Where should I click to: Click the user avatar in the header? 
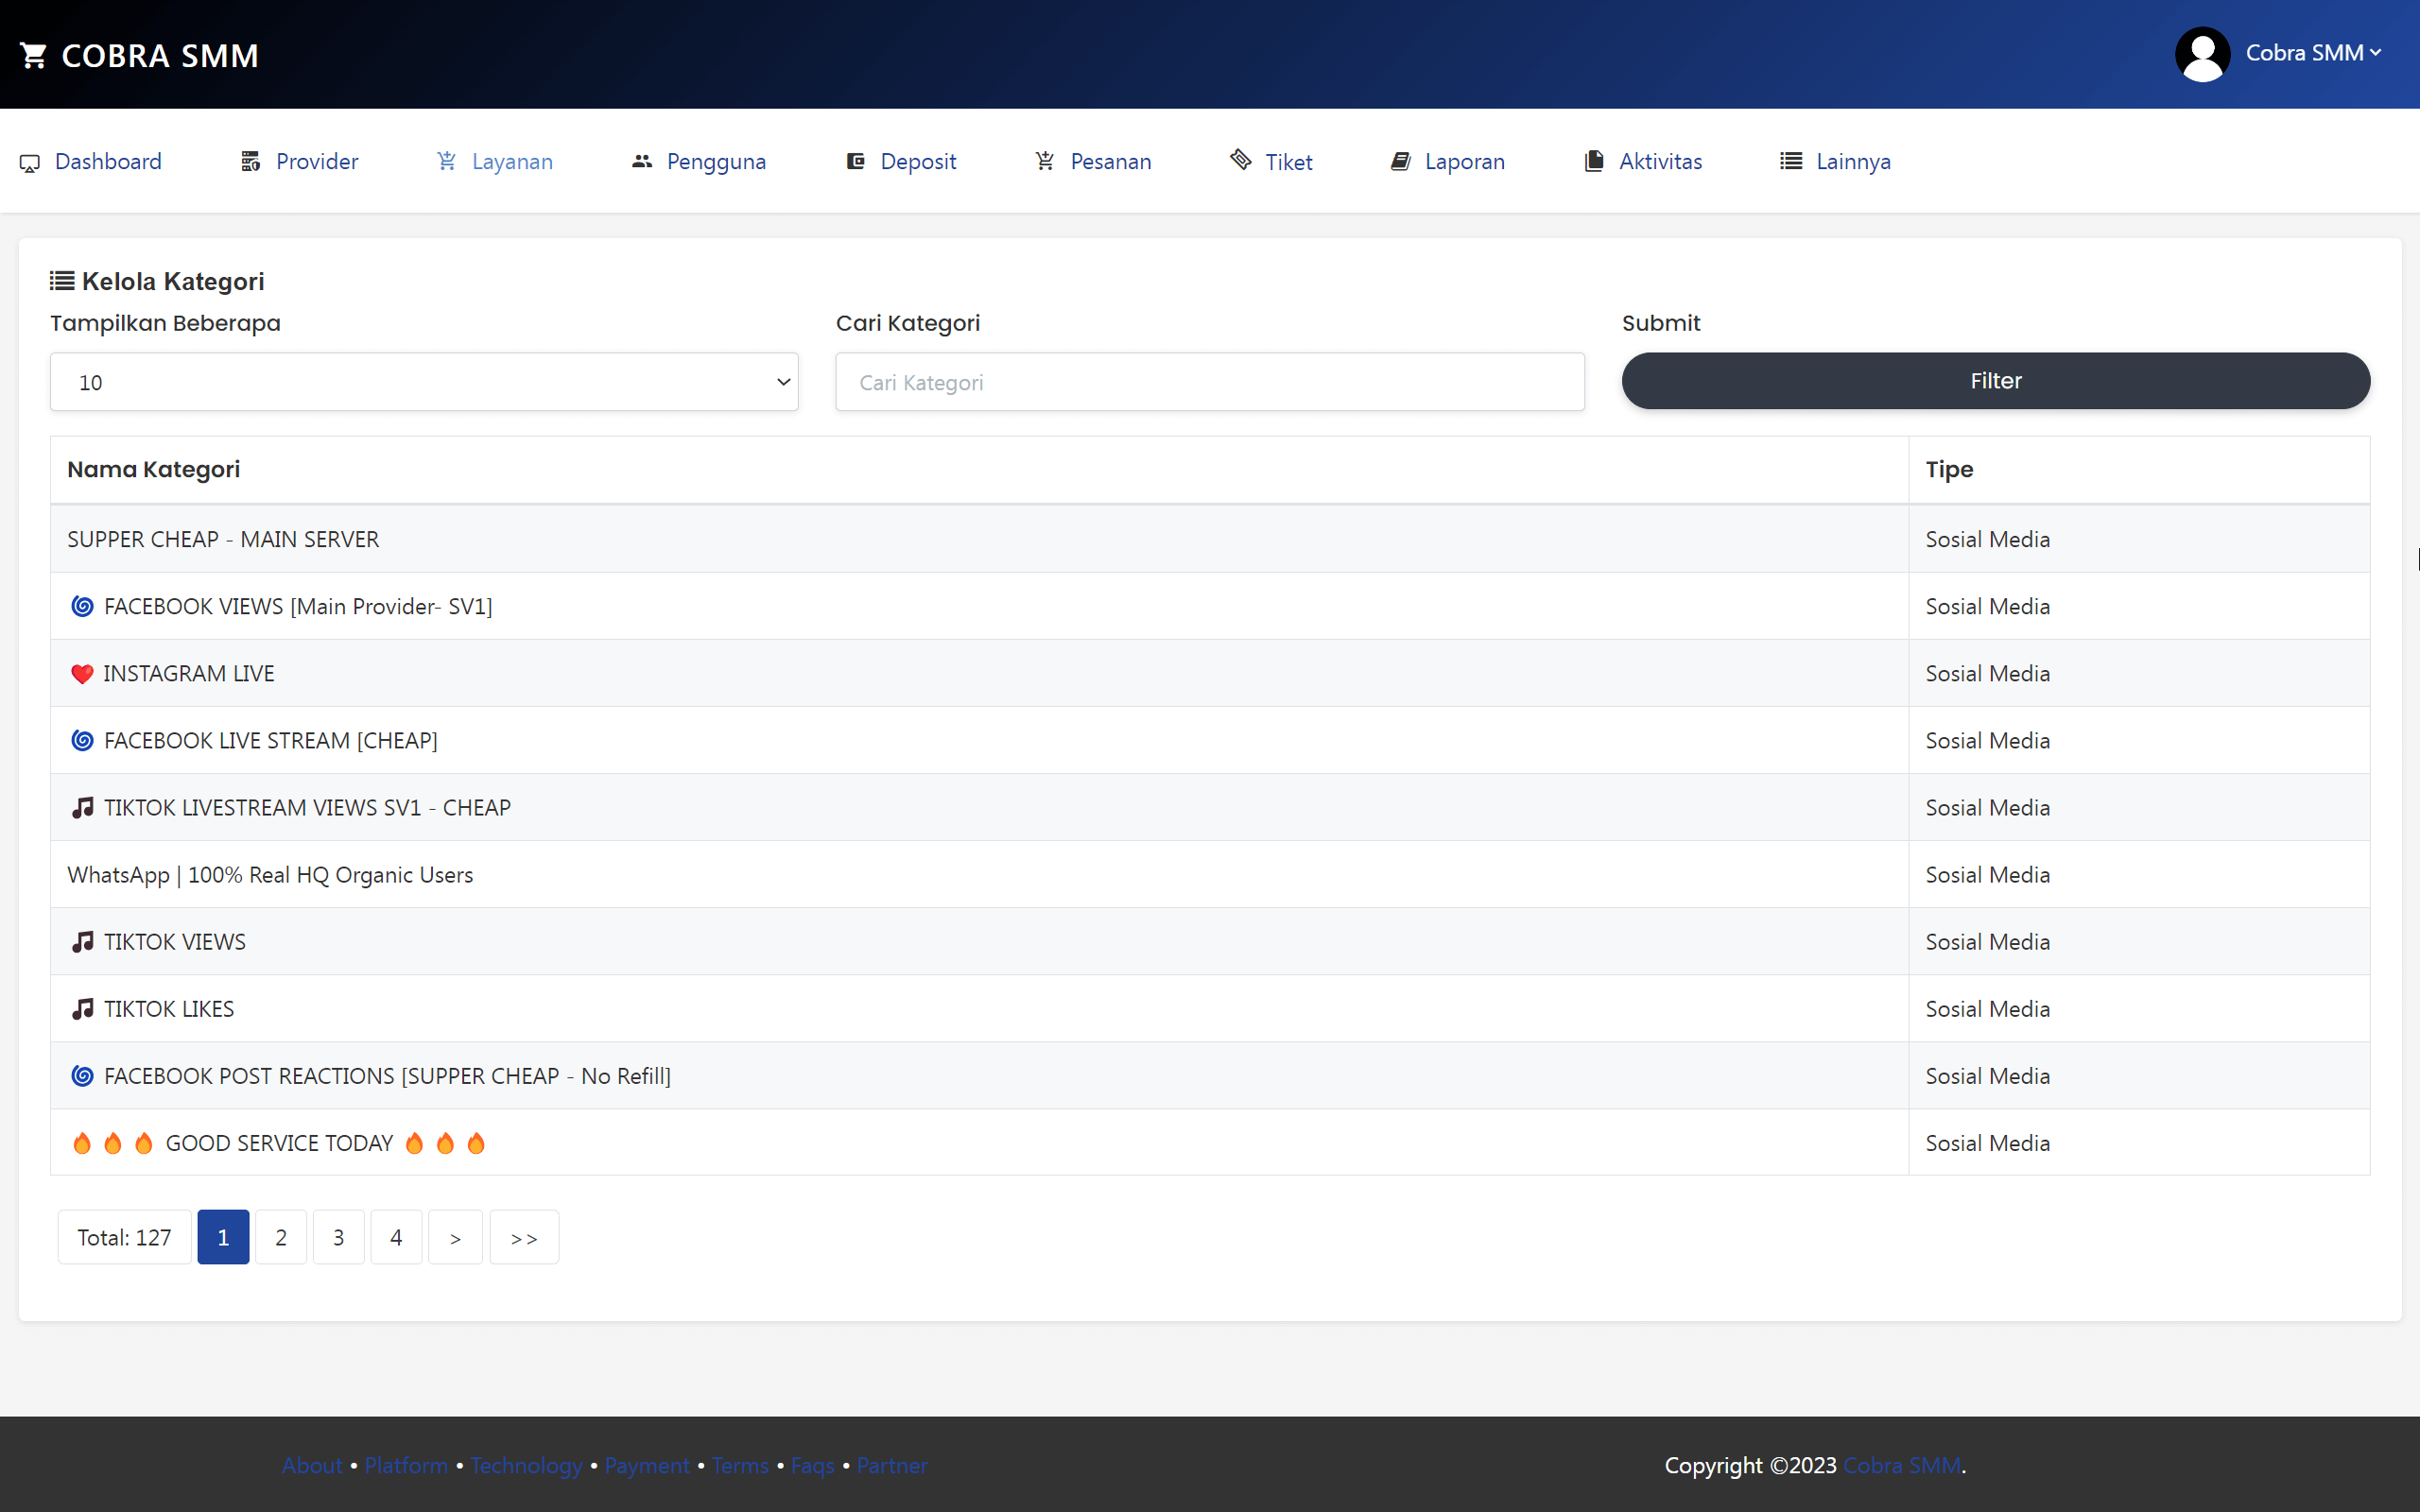2201,53
